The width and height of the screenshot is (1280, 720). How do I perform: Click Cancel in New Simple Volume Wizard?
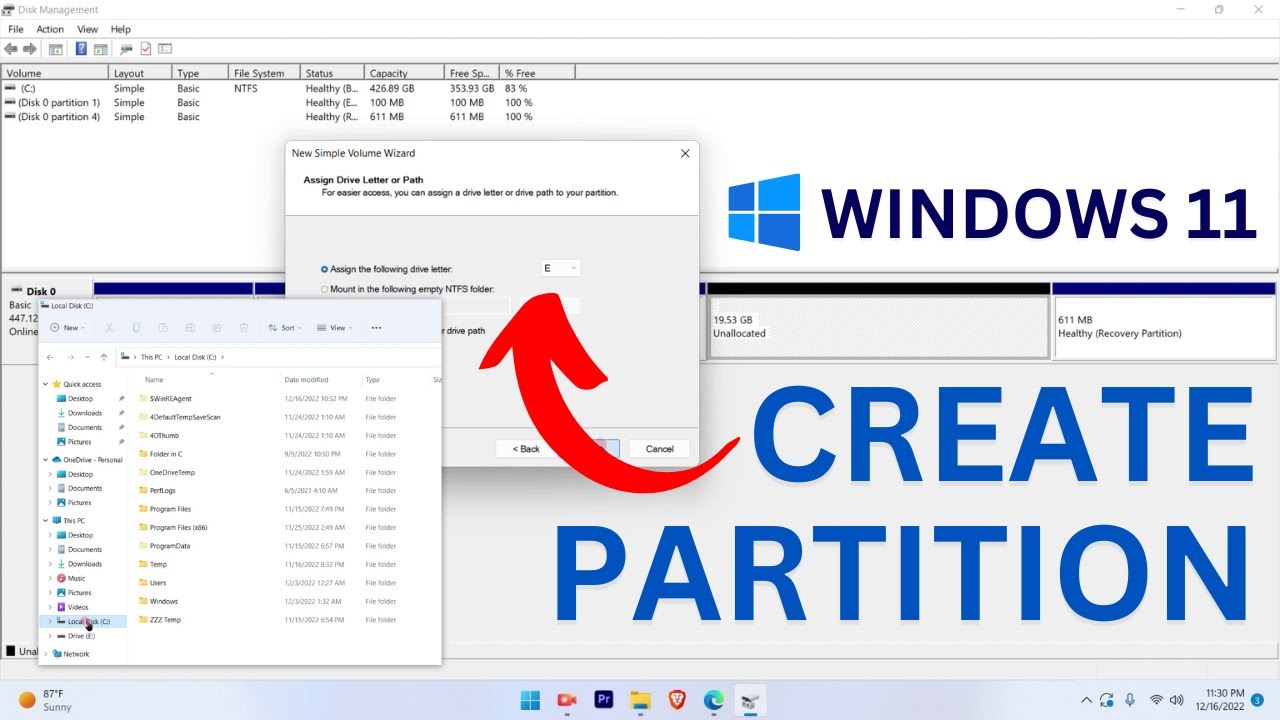659,449
